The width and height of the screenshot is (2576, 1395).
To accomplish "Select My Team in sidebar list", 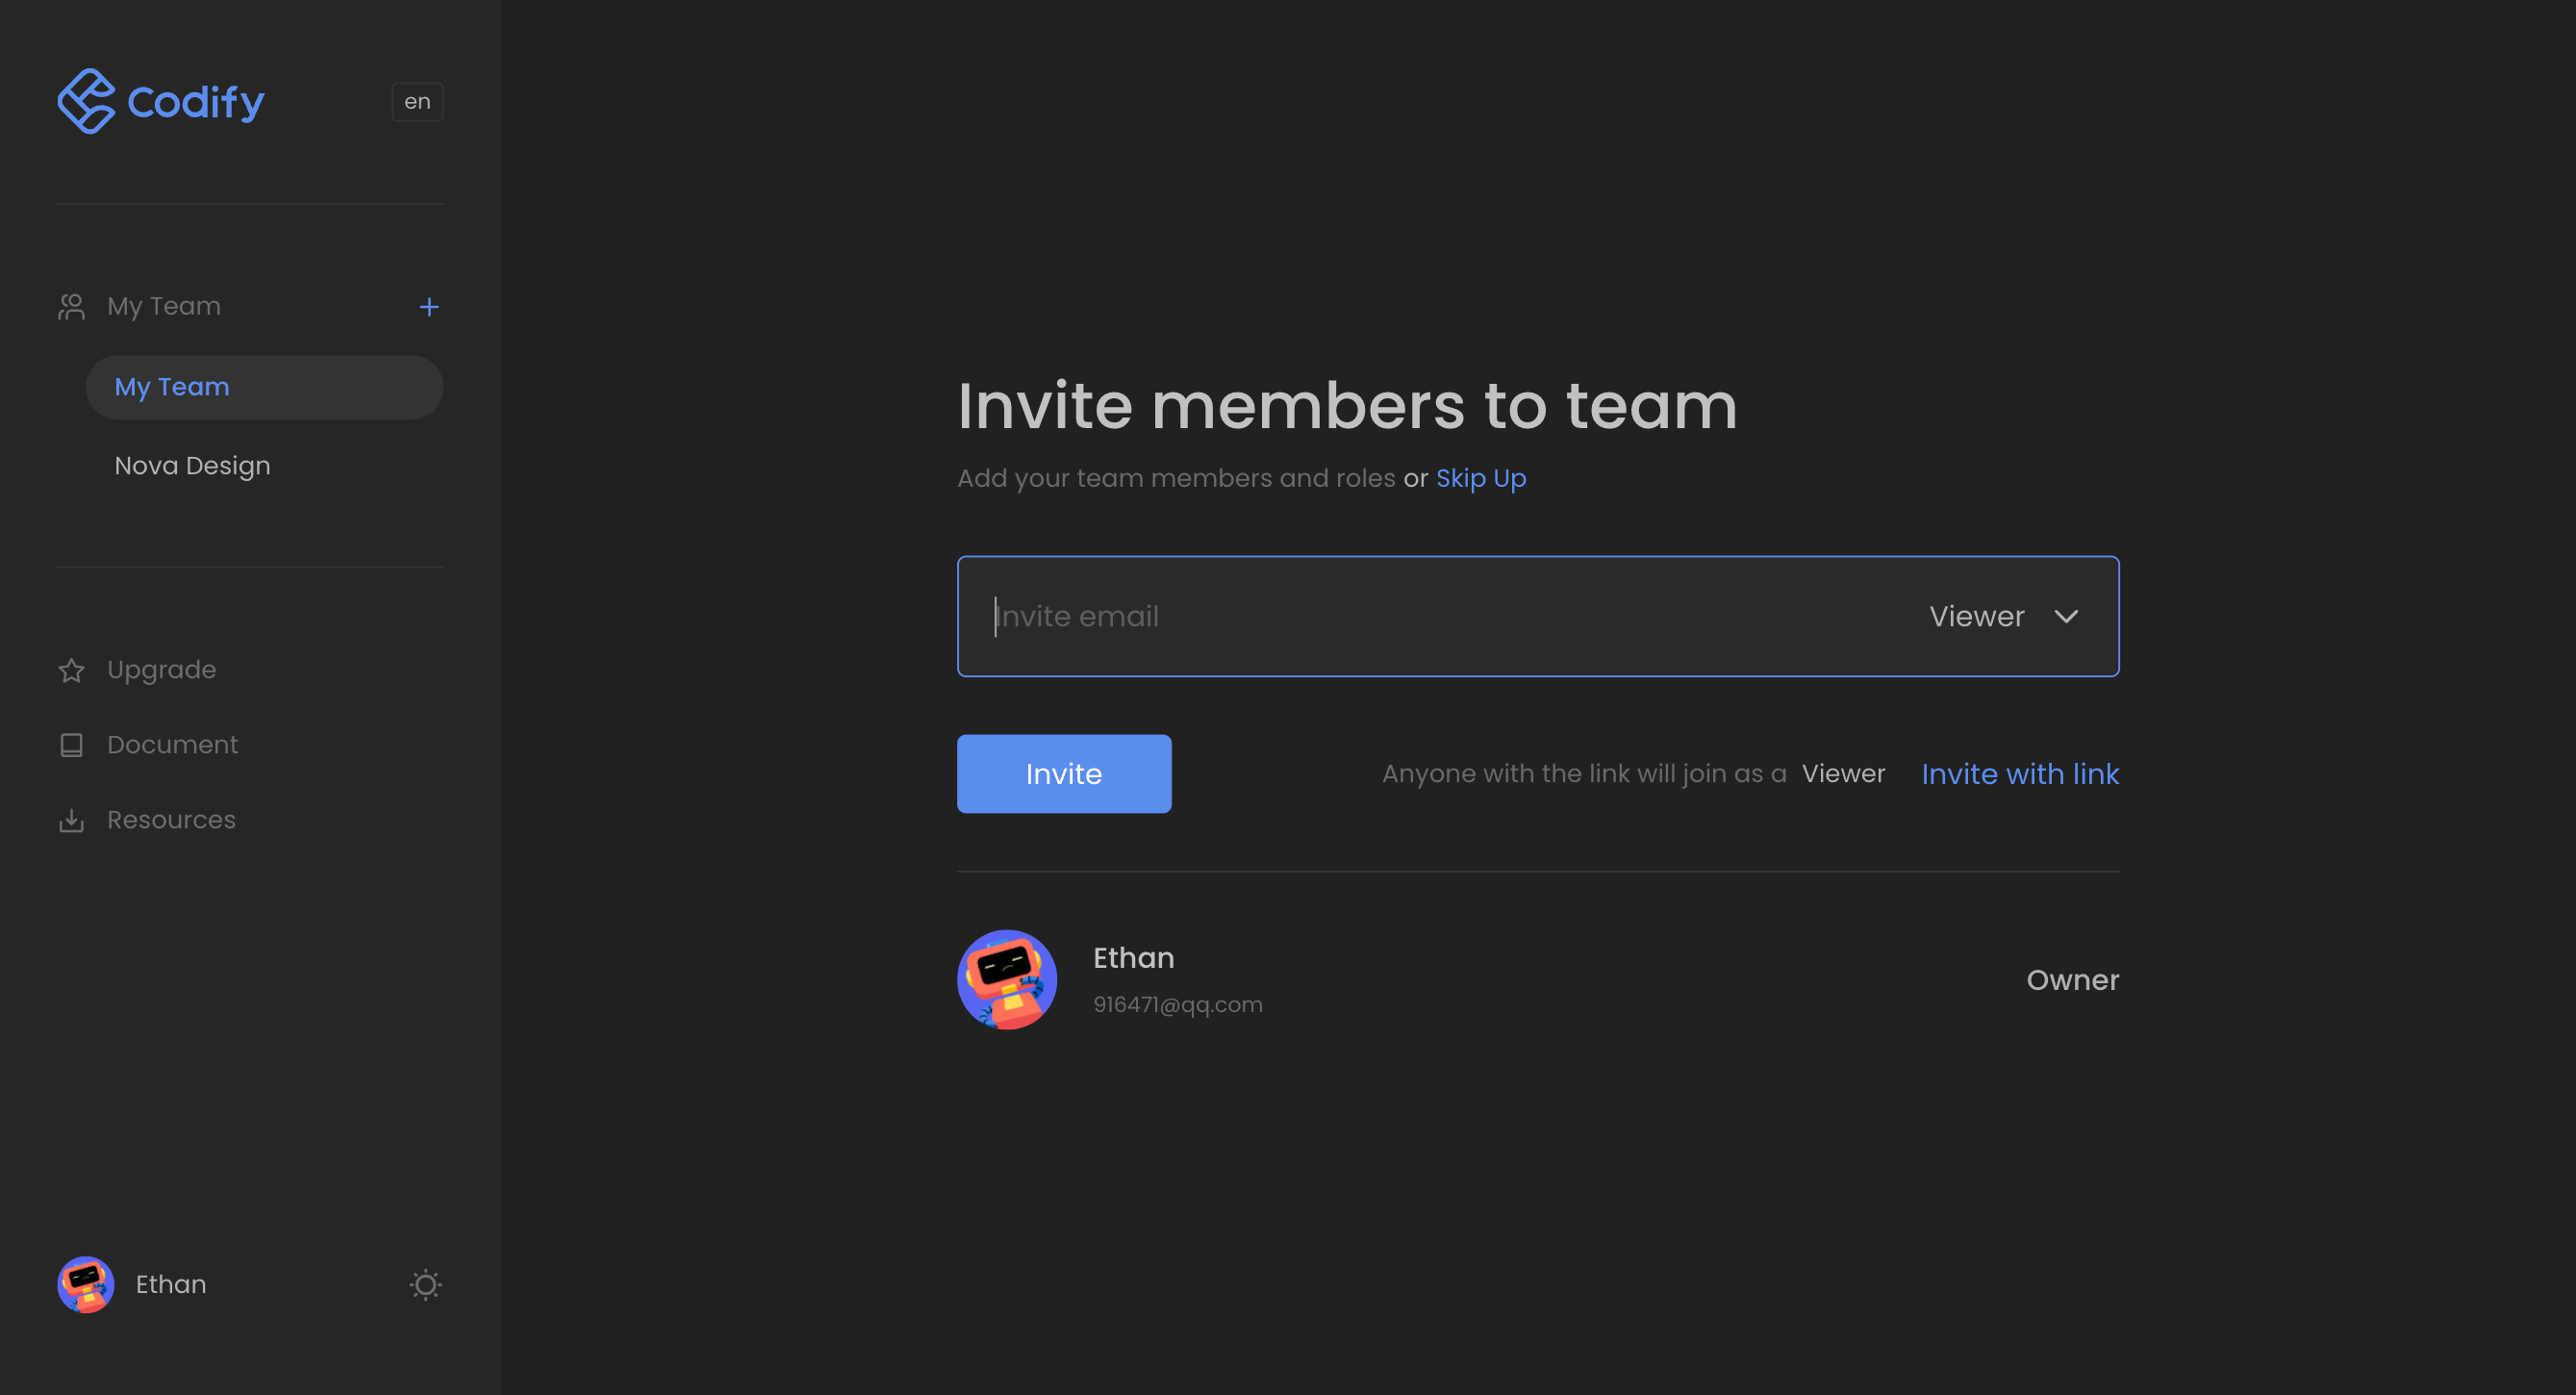I will coord(264,387).
